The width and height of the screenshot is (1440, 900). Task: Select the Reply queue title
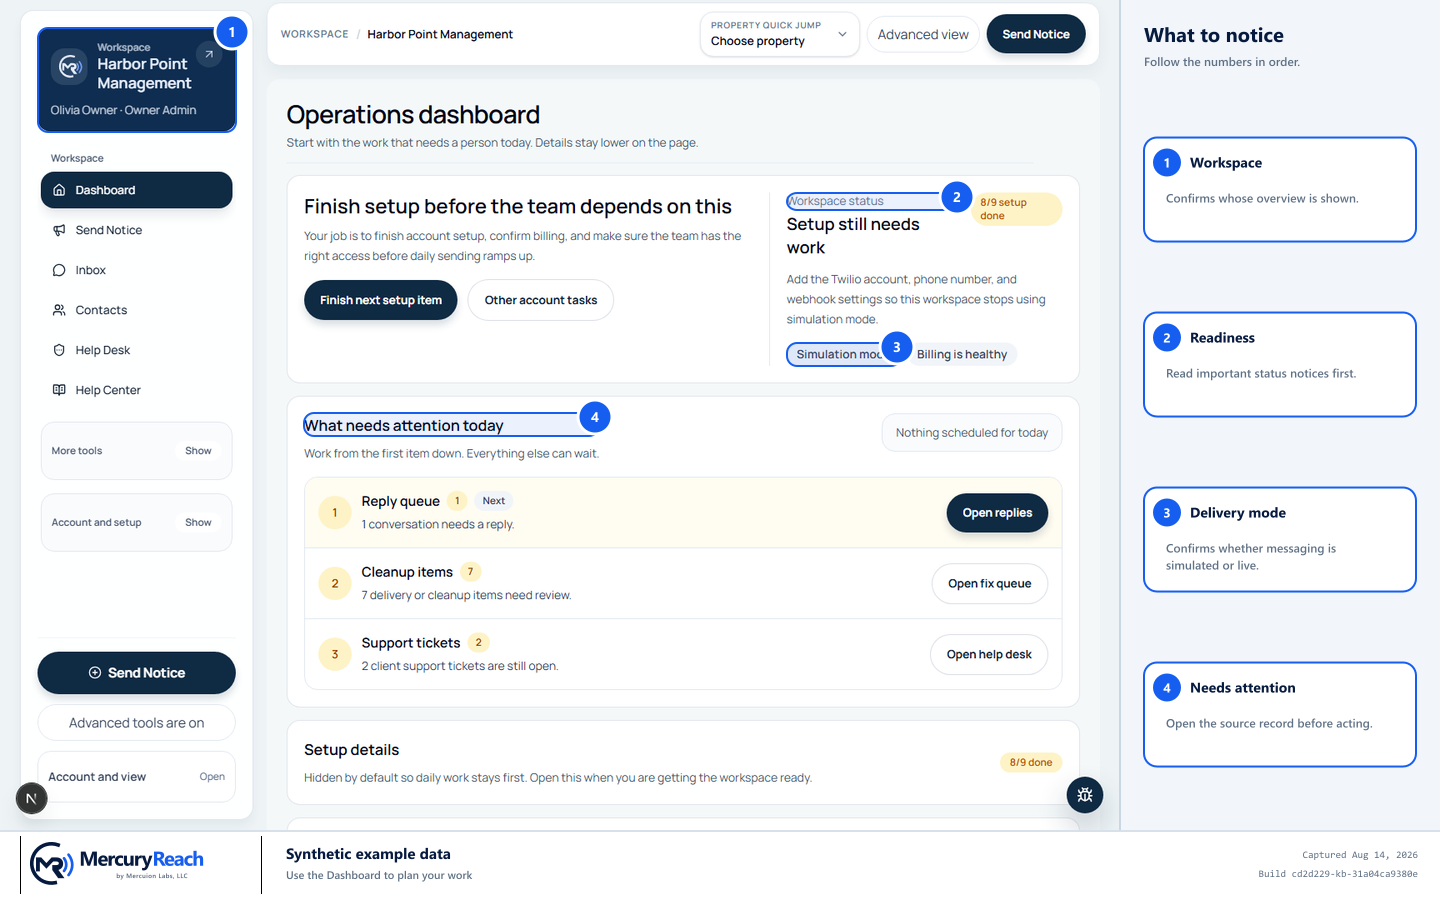[401, 501]
